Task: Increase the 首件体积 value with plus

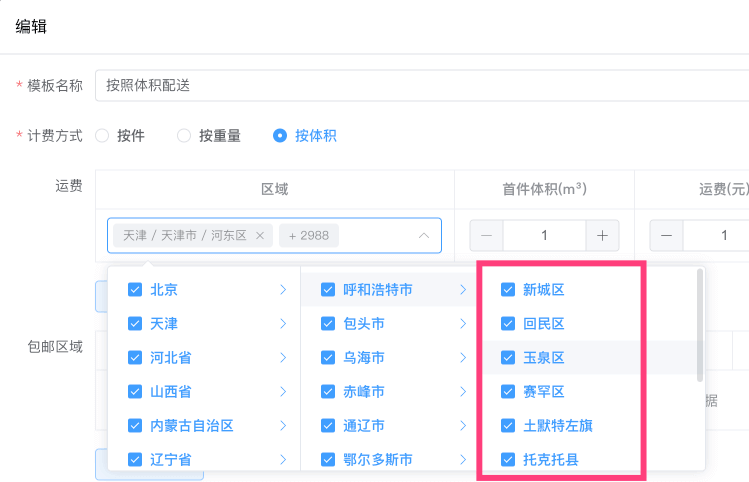Action: coord(602,236)
